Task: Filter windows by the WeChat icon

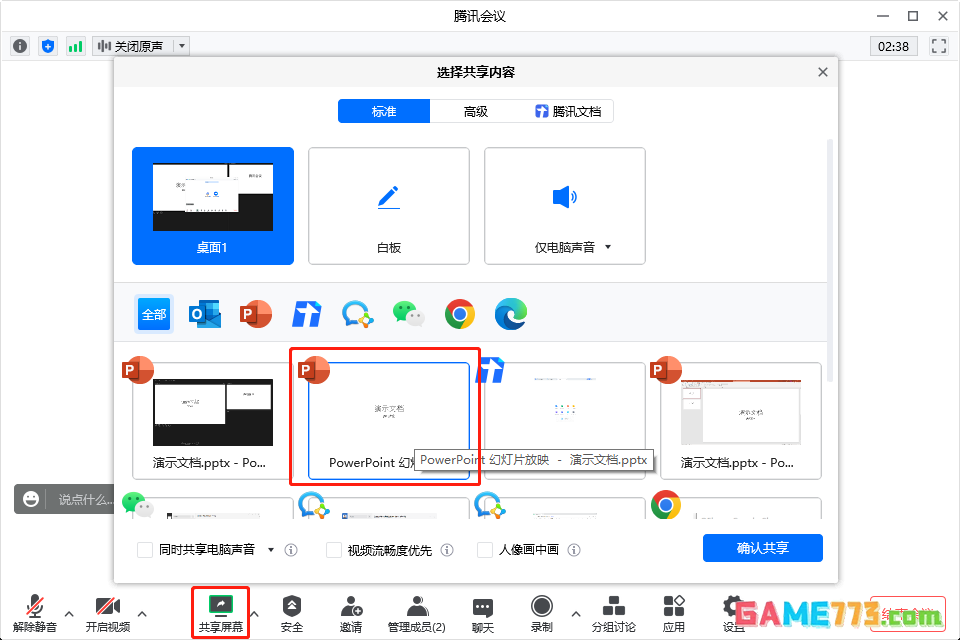Action: tap(408, 314)
